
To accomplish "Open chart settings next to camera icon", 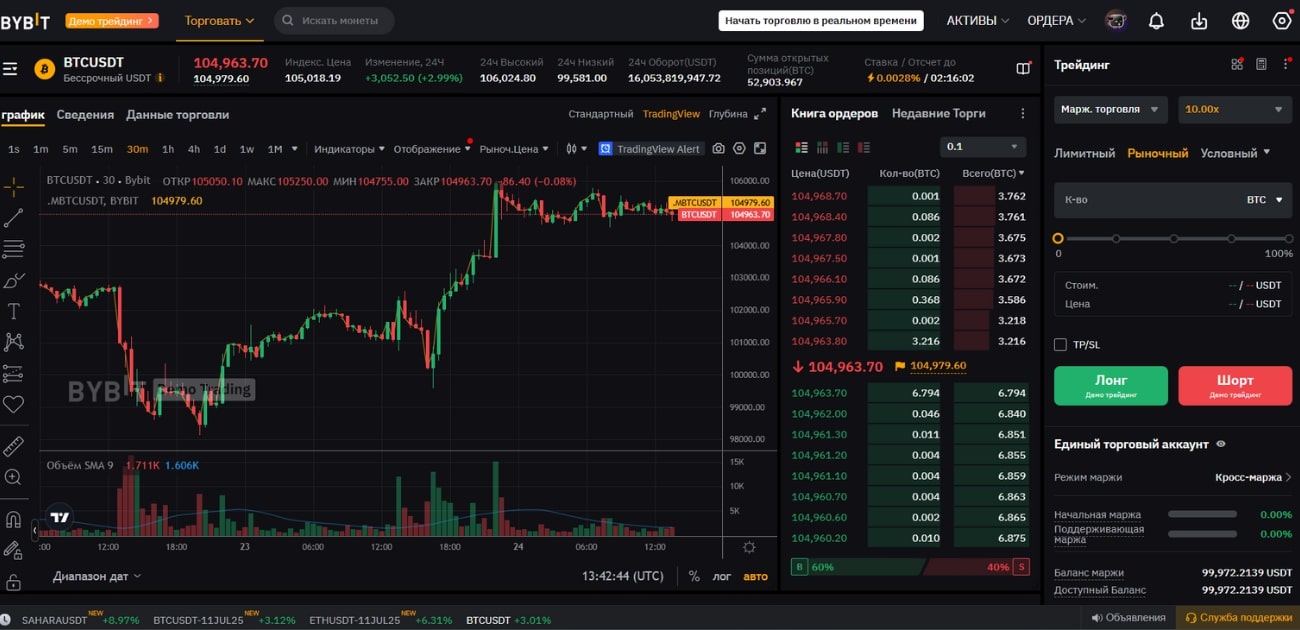I will tap(739, 149).
